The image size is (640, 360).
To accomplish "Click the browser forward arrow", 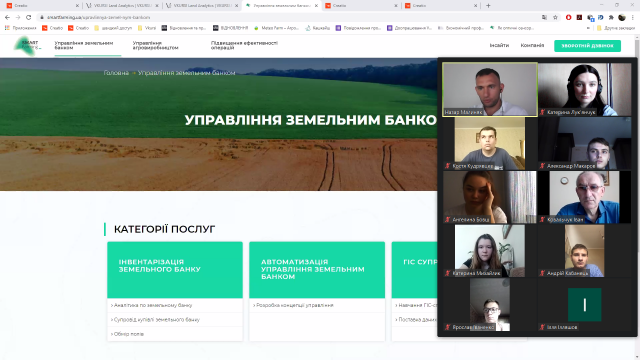I will (x=18, y=17).
